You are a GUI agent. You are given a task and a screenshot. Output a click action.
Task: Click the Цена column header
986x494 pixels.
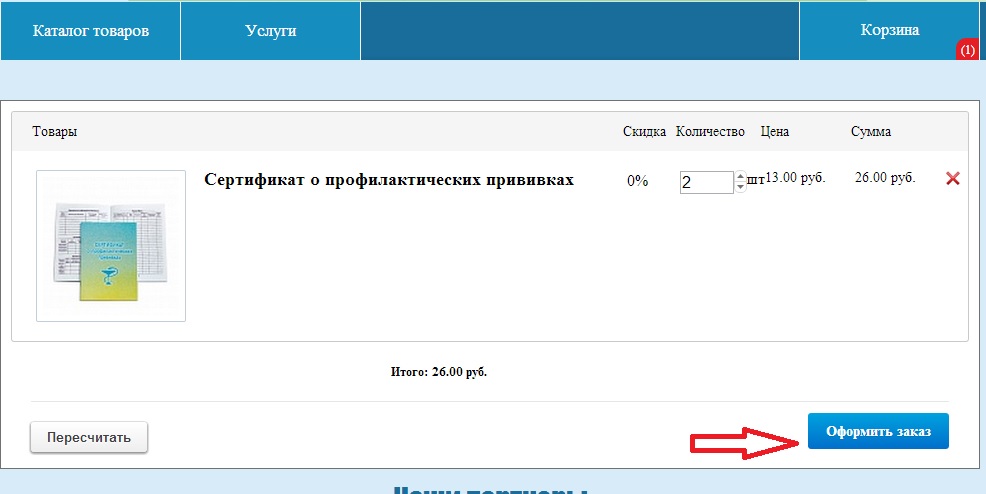pos(775,131)
